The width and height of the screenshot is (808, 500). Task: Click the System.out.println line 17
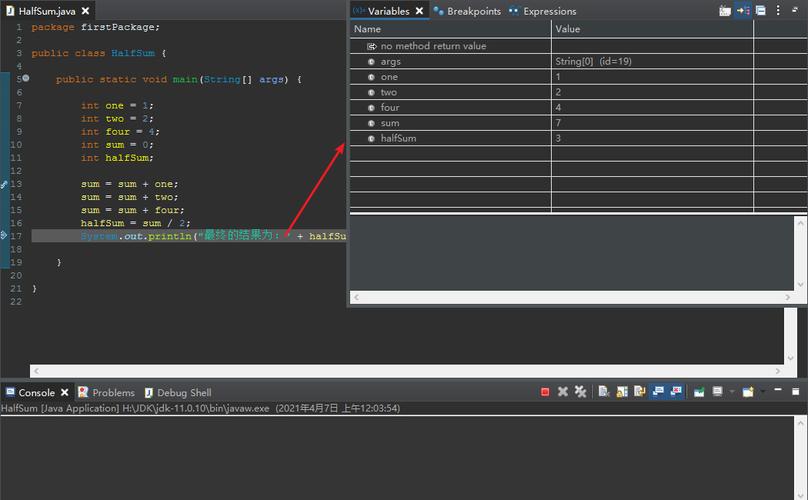[x=189, y=236]
